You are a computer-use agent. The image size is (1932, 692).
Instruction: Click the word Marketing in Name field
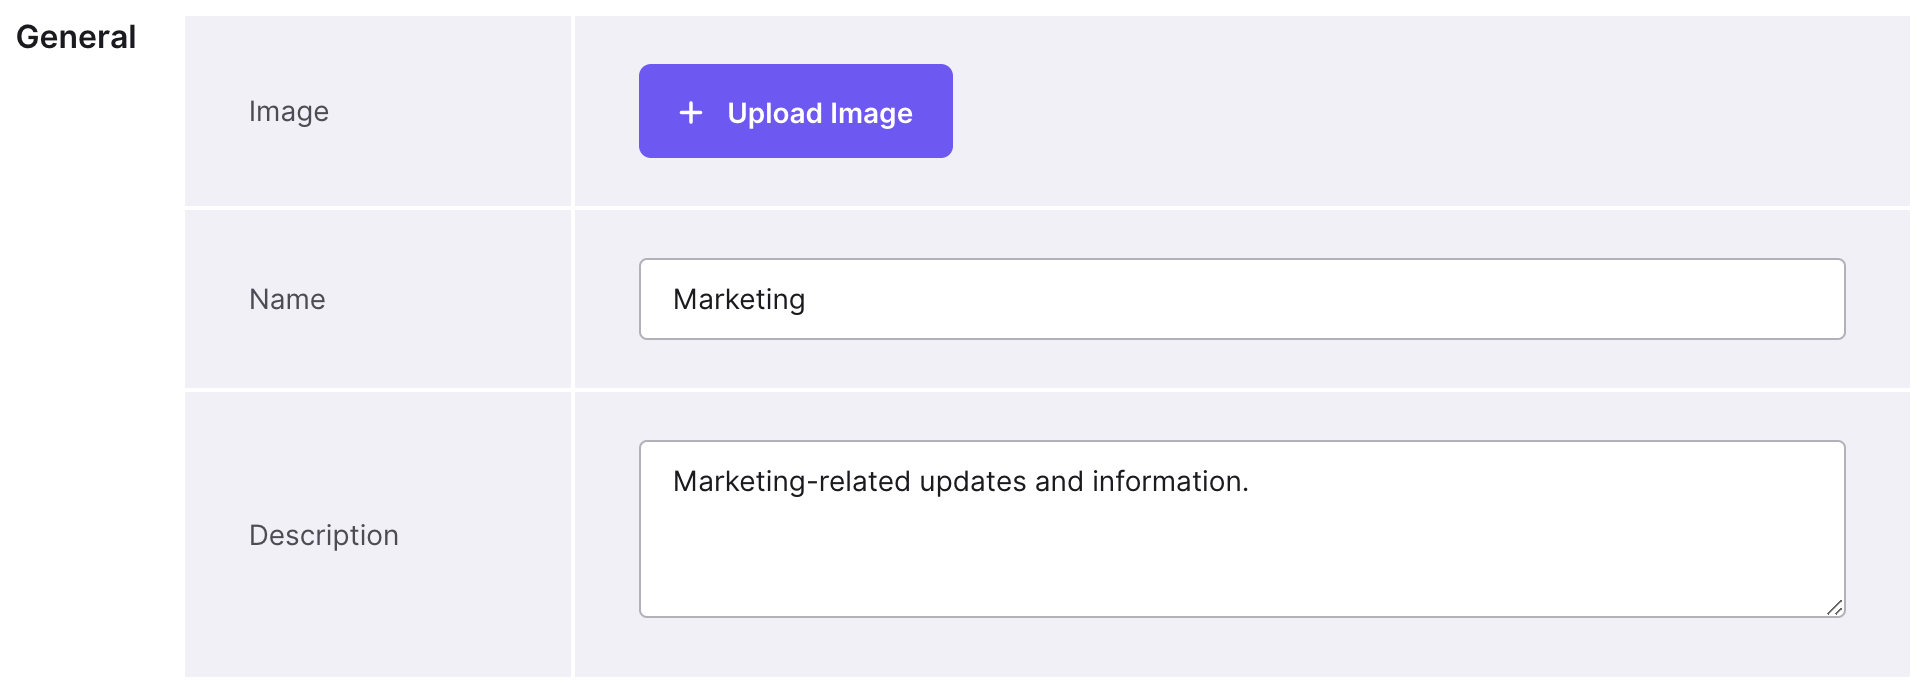click(x=739, y=299)
